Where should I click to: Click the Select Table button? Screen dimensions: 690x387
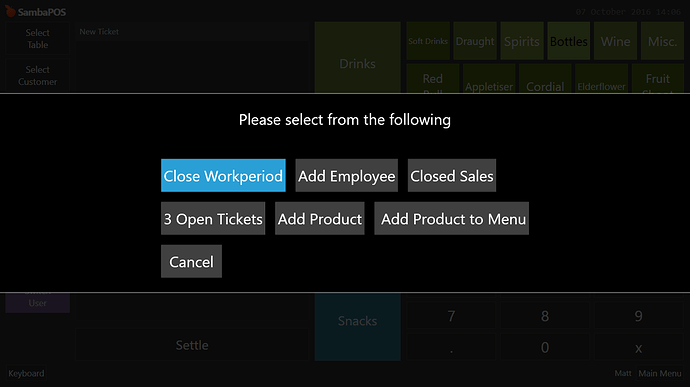(x=37, y=39)
